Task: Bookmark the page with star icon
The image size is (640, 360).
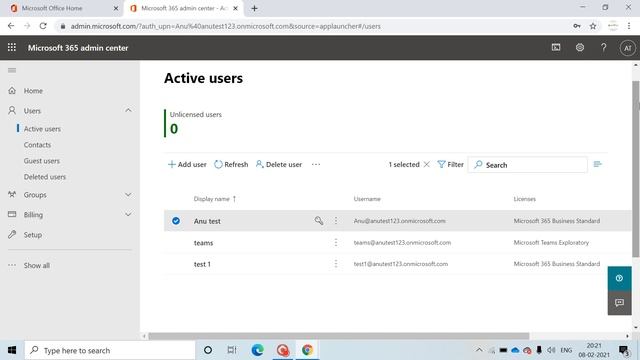Action: 593,26
